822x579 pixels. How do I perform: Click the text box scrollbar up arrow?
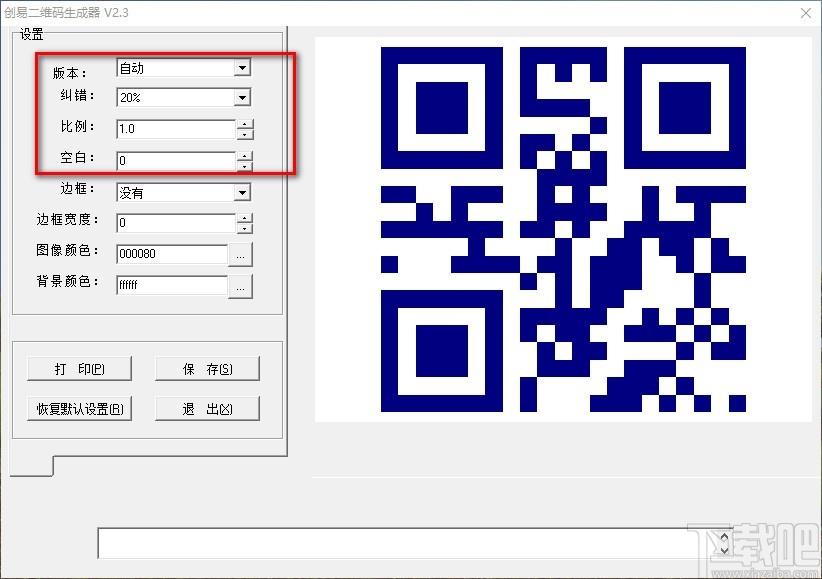tap(724, 537)
